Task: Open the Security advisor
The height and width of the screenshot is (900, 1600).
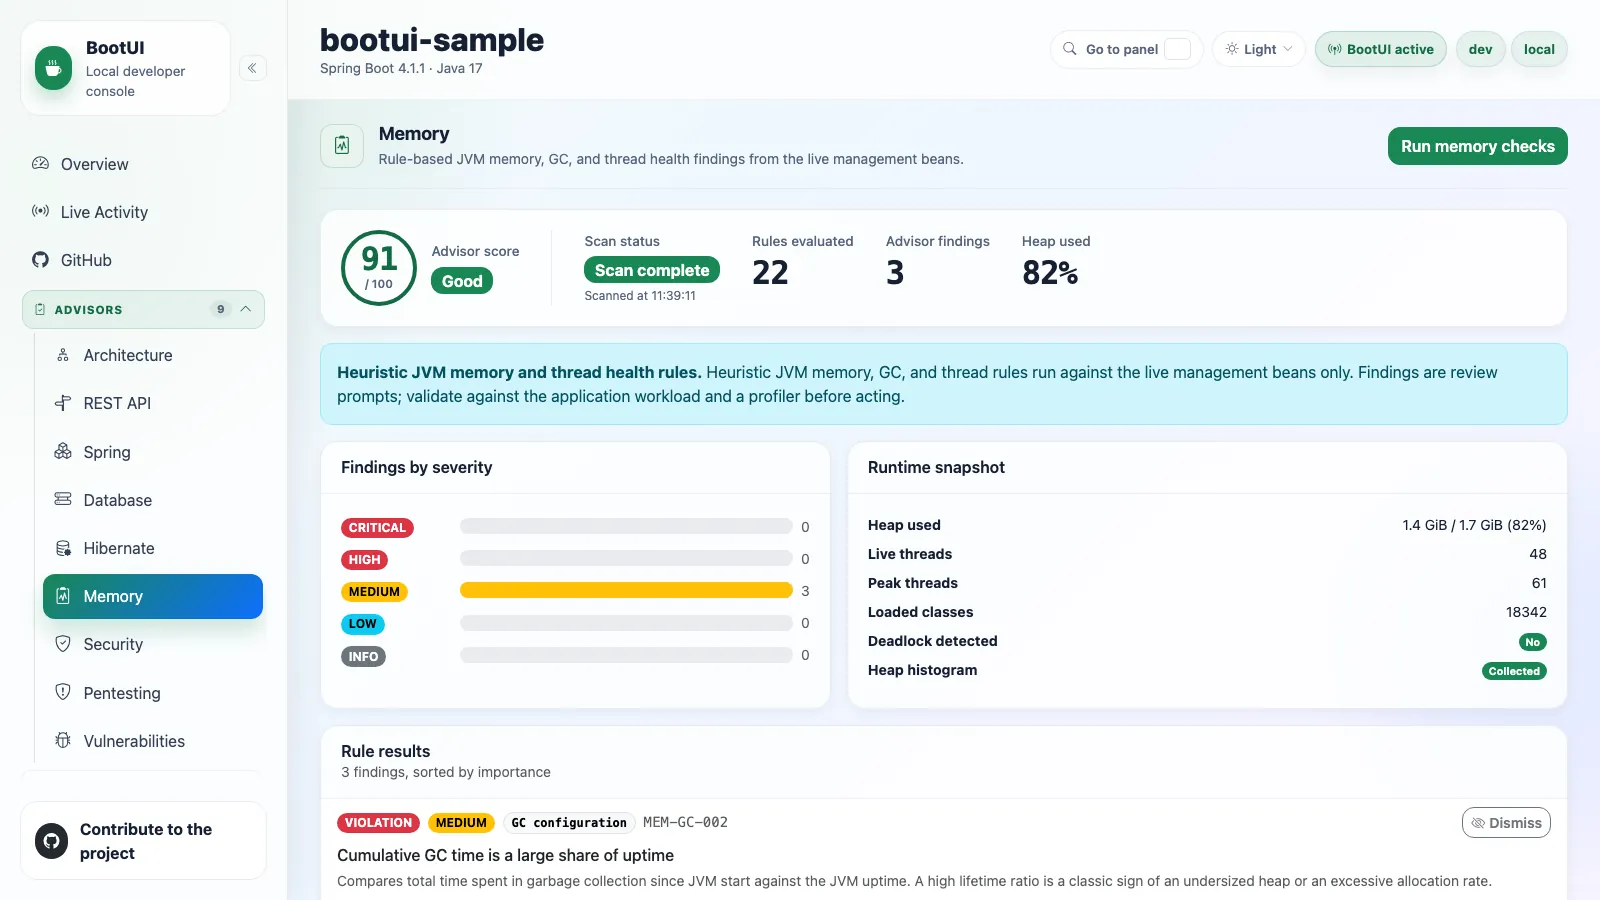Action: tap(153, 645)
